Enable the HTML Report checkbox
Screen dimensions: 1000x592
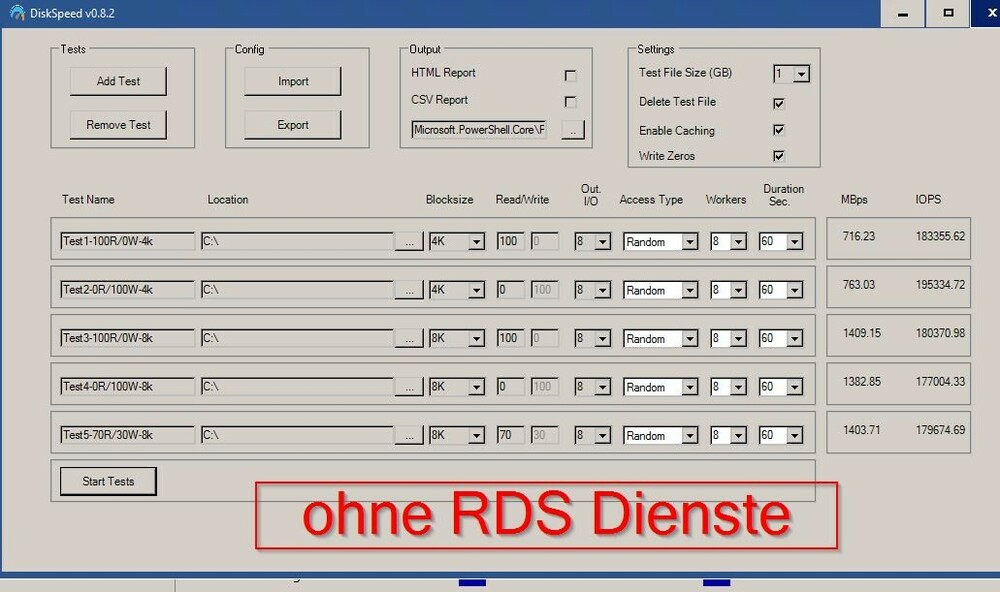[x=570, y=74]
